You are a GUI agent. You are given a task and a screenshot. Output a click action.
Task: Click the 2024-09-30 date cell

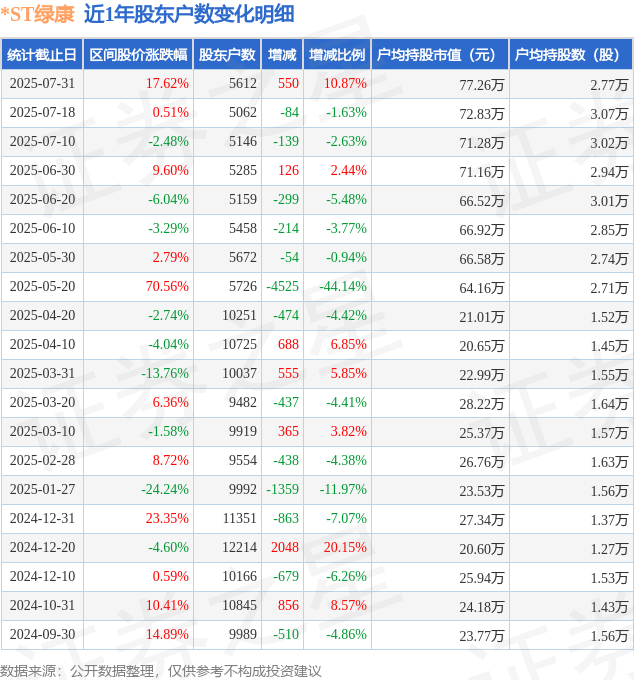point(42,634)
